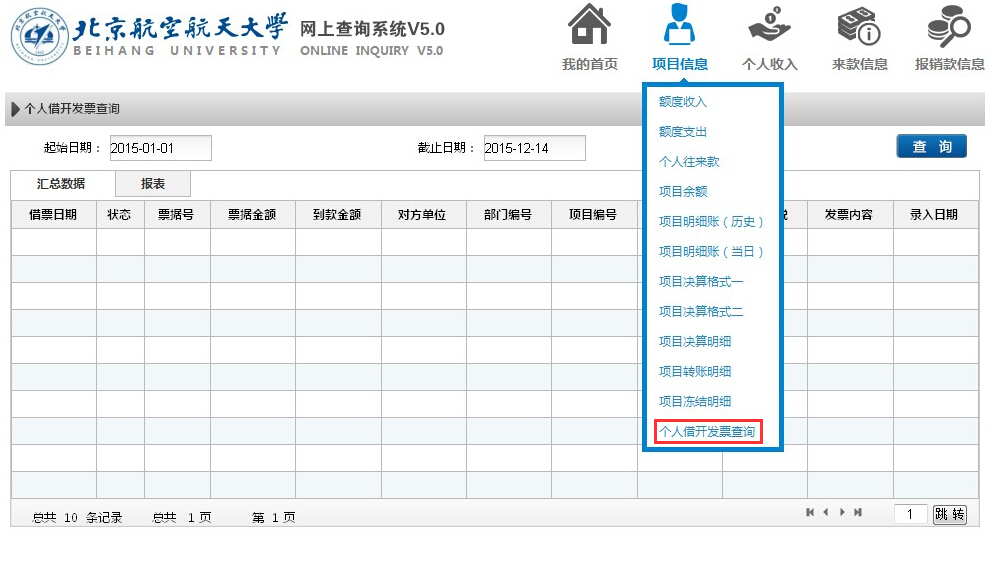
Task: Click the 跳转 page jump button
Action: click(x=950, y=515)
